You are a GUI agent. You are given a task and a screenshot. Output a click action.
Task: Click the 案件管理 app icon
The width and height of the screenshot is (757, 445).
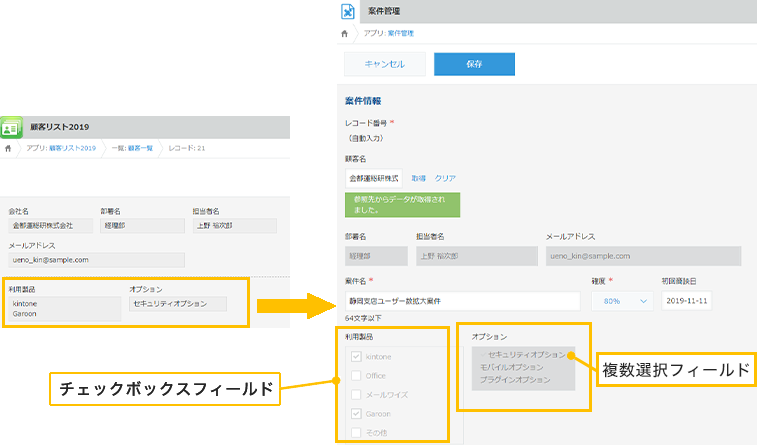tap(347, 12)
